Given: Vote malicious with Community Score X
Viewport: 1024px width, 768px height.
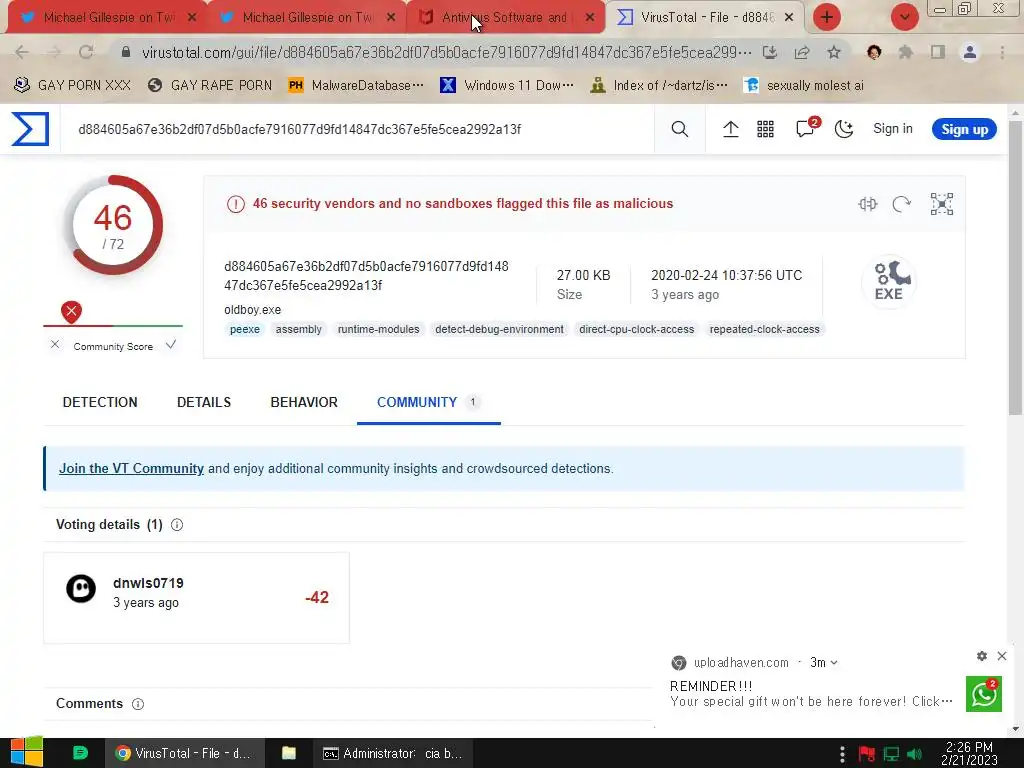Looking at the screenshot, I should pos(55,344).
